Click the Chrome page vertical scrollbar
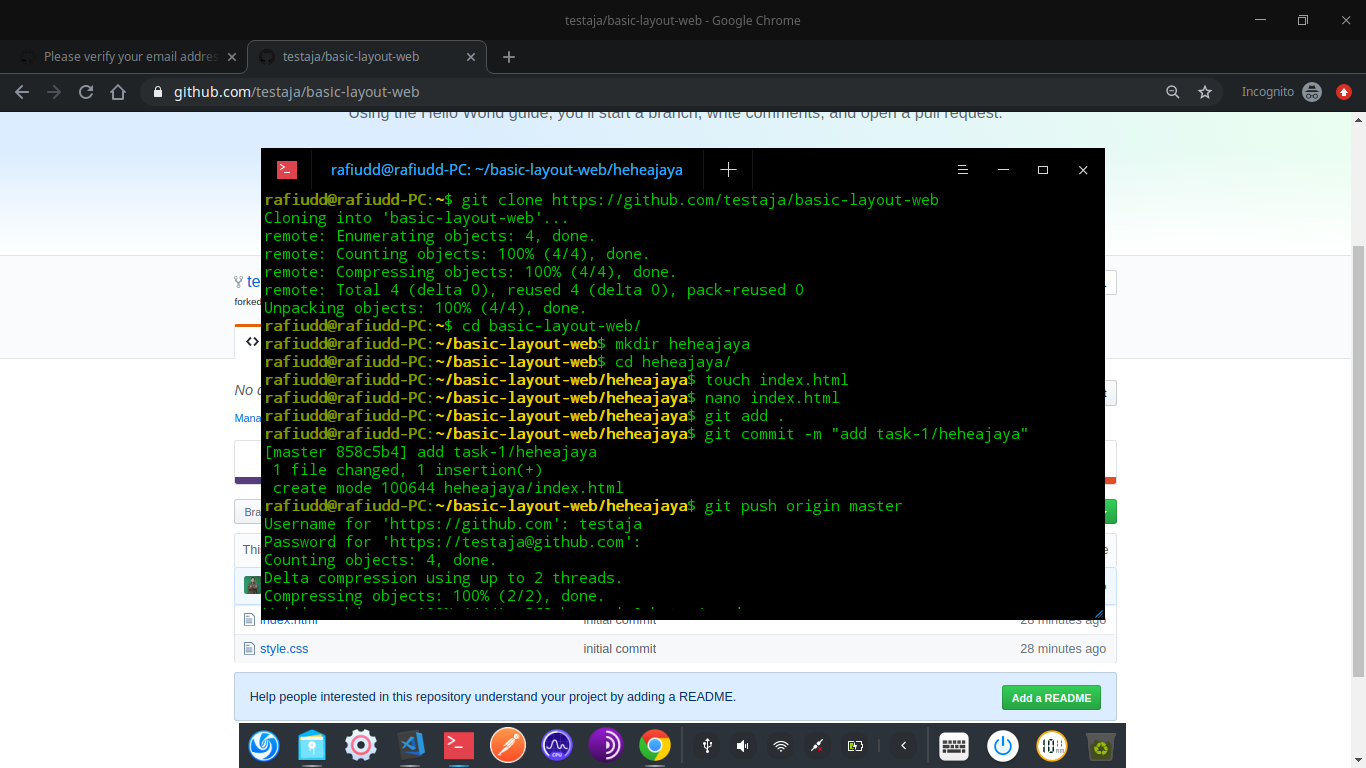This screenshot has width=1366, height=768. coord(1358,460)
